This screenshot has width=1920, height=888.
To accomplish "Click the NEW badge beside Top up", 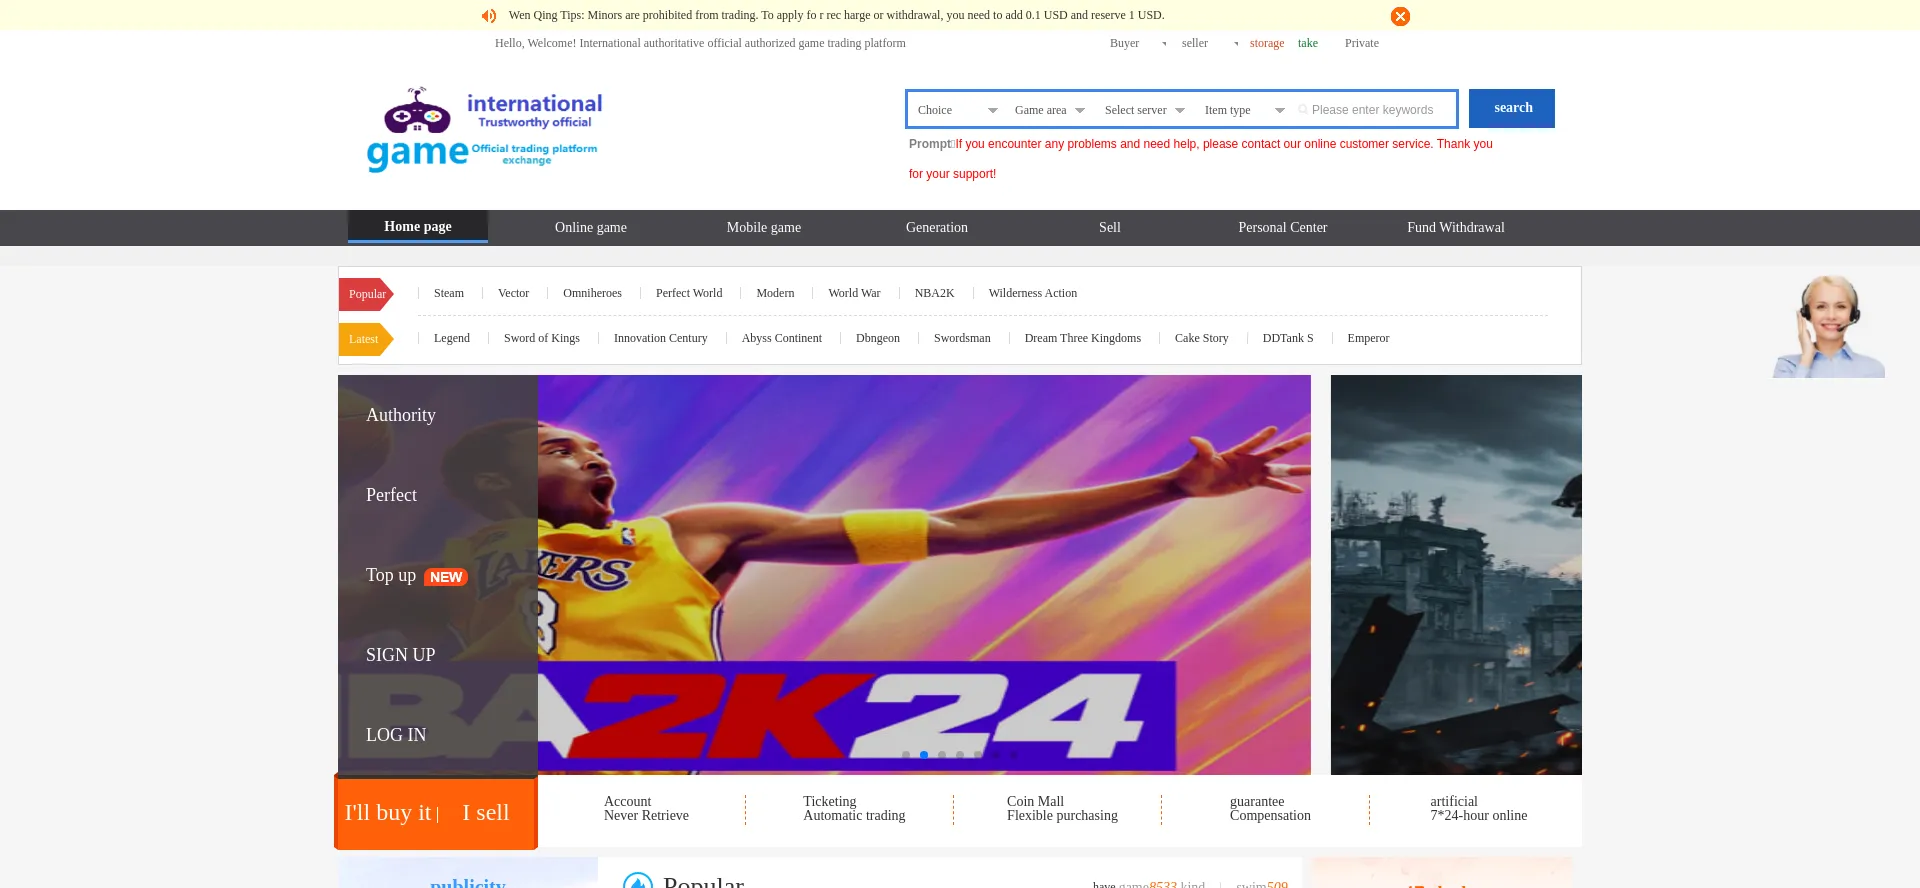I will coord(446,577).
